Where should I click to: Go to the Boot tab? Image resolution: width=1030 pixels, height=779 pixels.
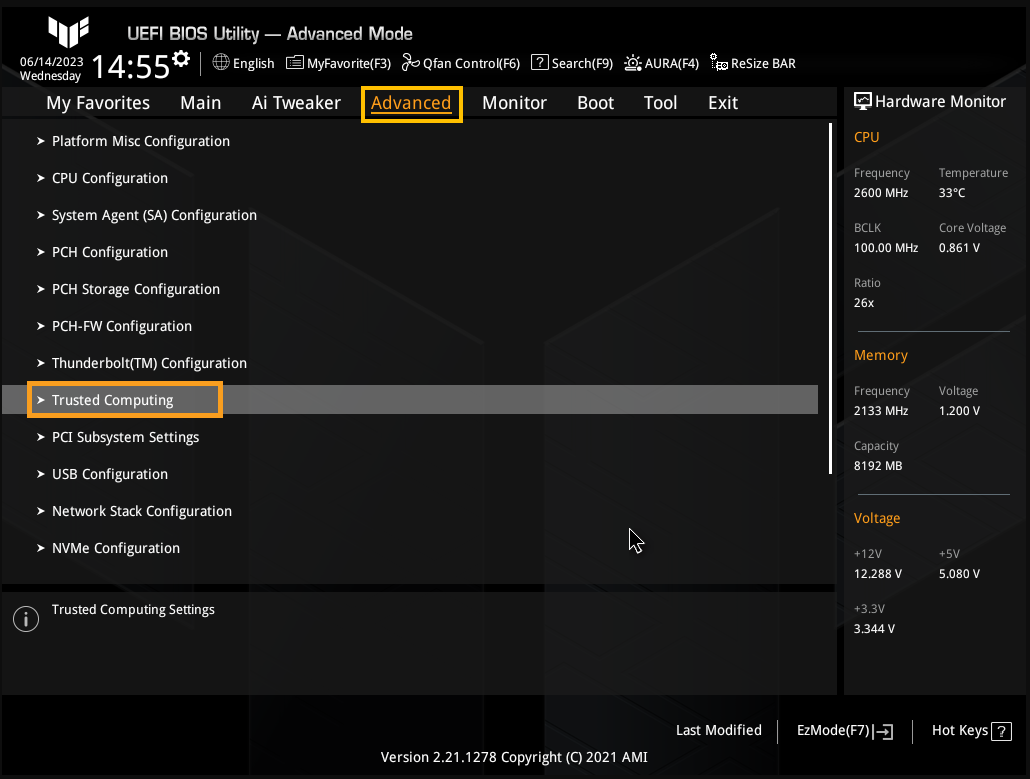[595, 102]
